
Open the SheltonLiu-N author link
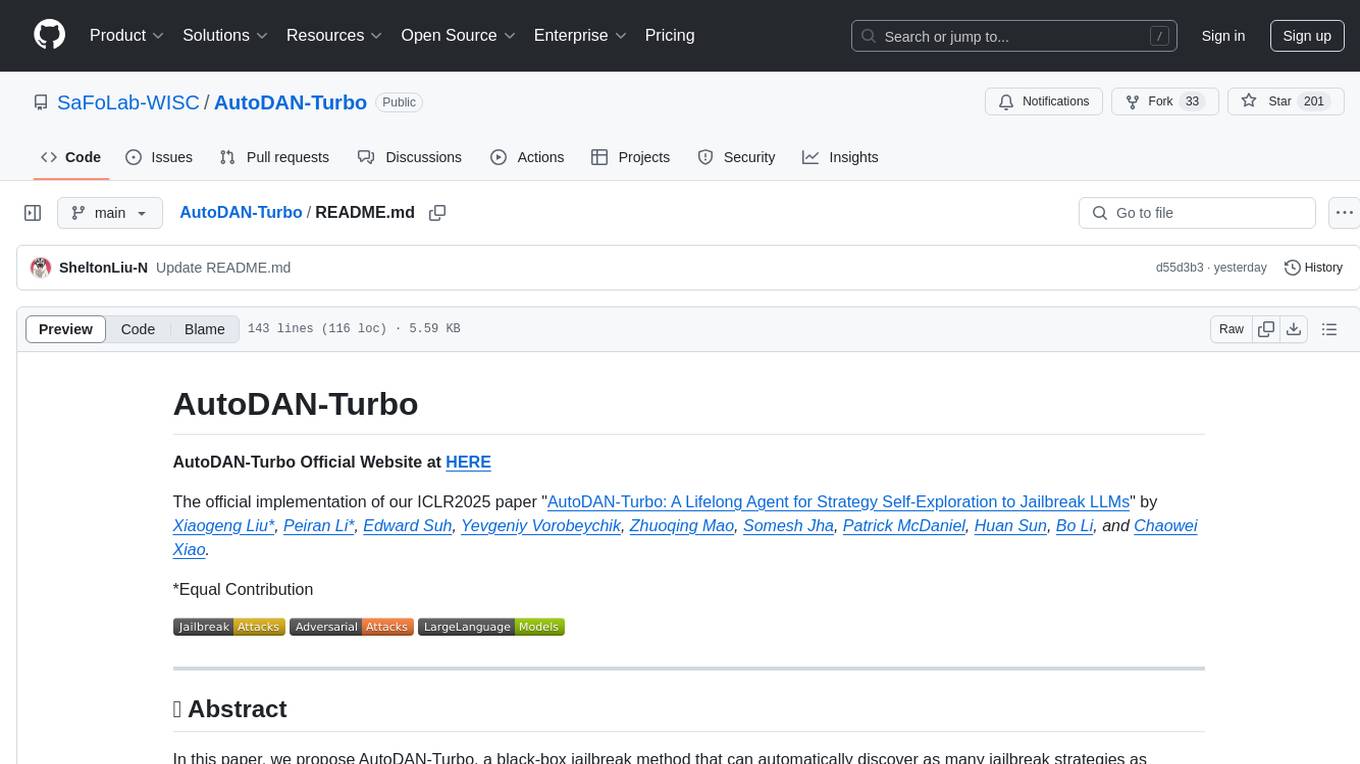pos(103,268)
